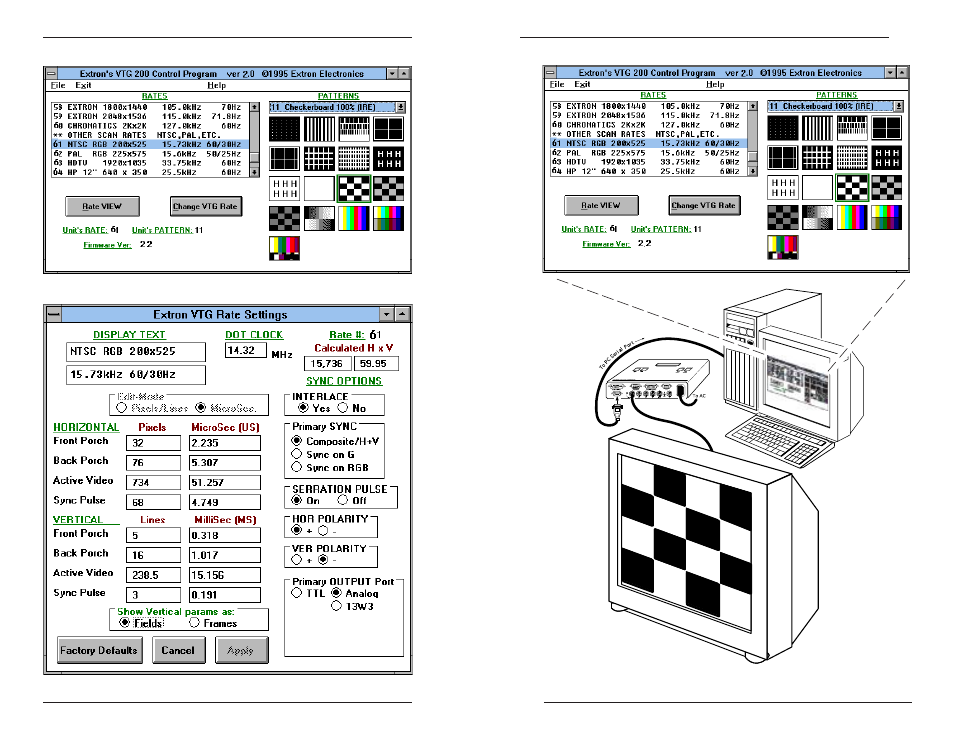Open File menu in left Control Program window

pyautogui.click(x=58, y=85)
